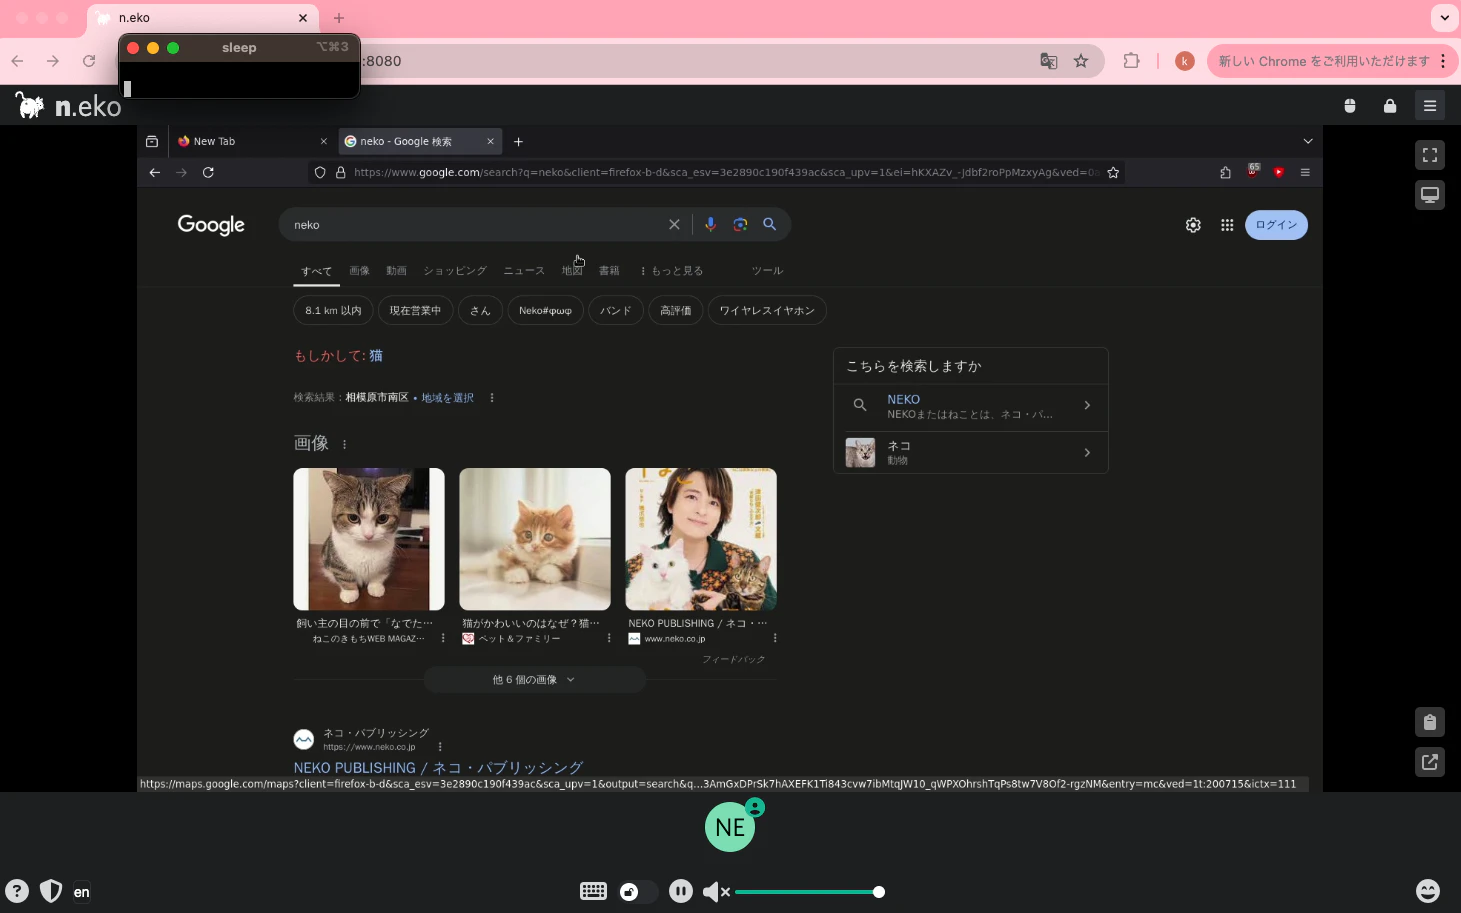The image size is (1461, 913).
Task: Open the emoji reaction picker
Action: (1428, 891)
